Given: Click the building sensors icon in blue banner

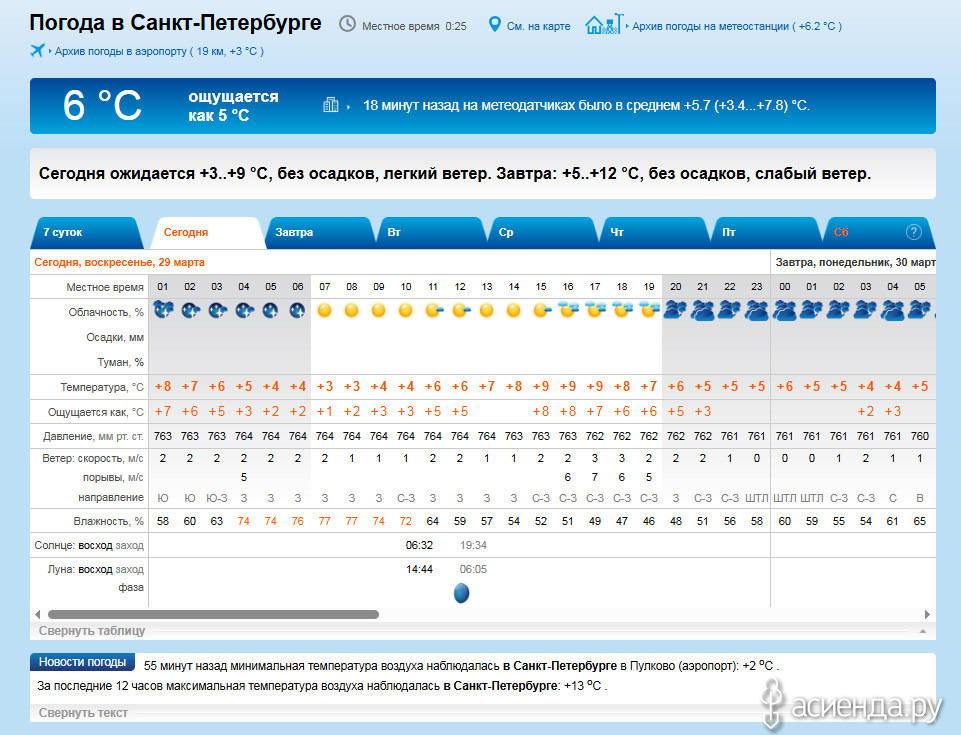Looking at the screenshot, I should pyautogui.click(x=331, y=105).
